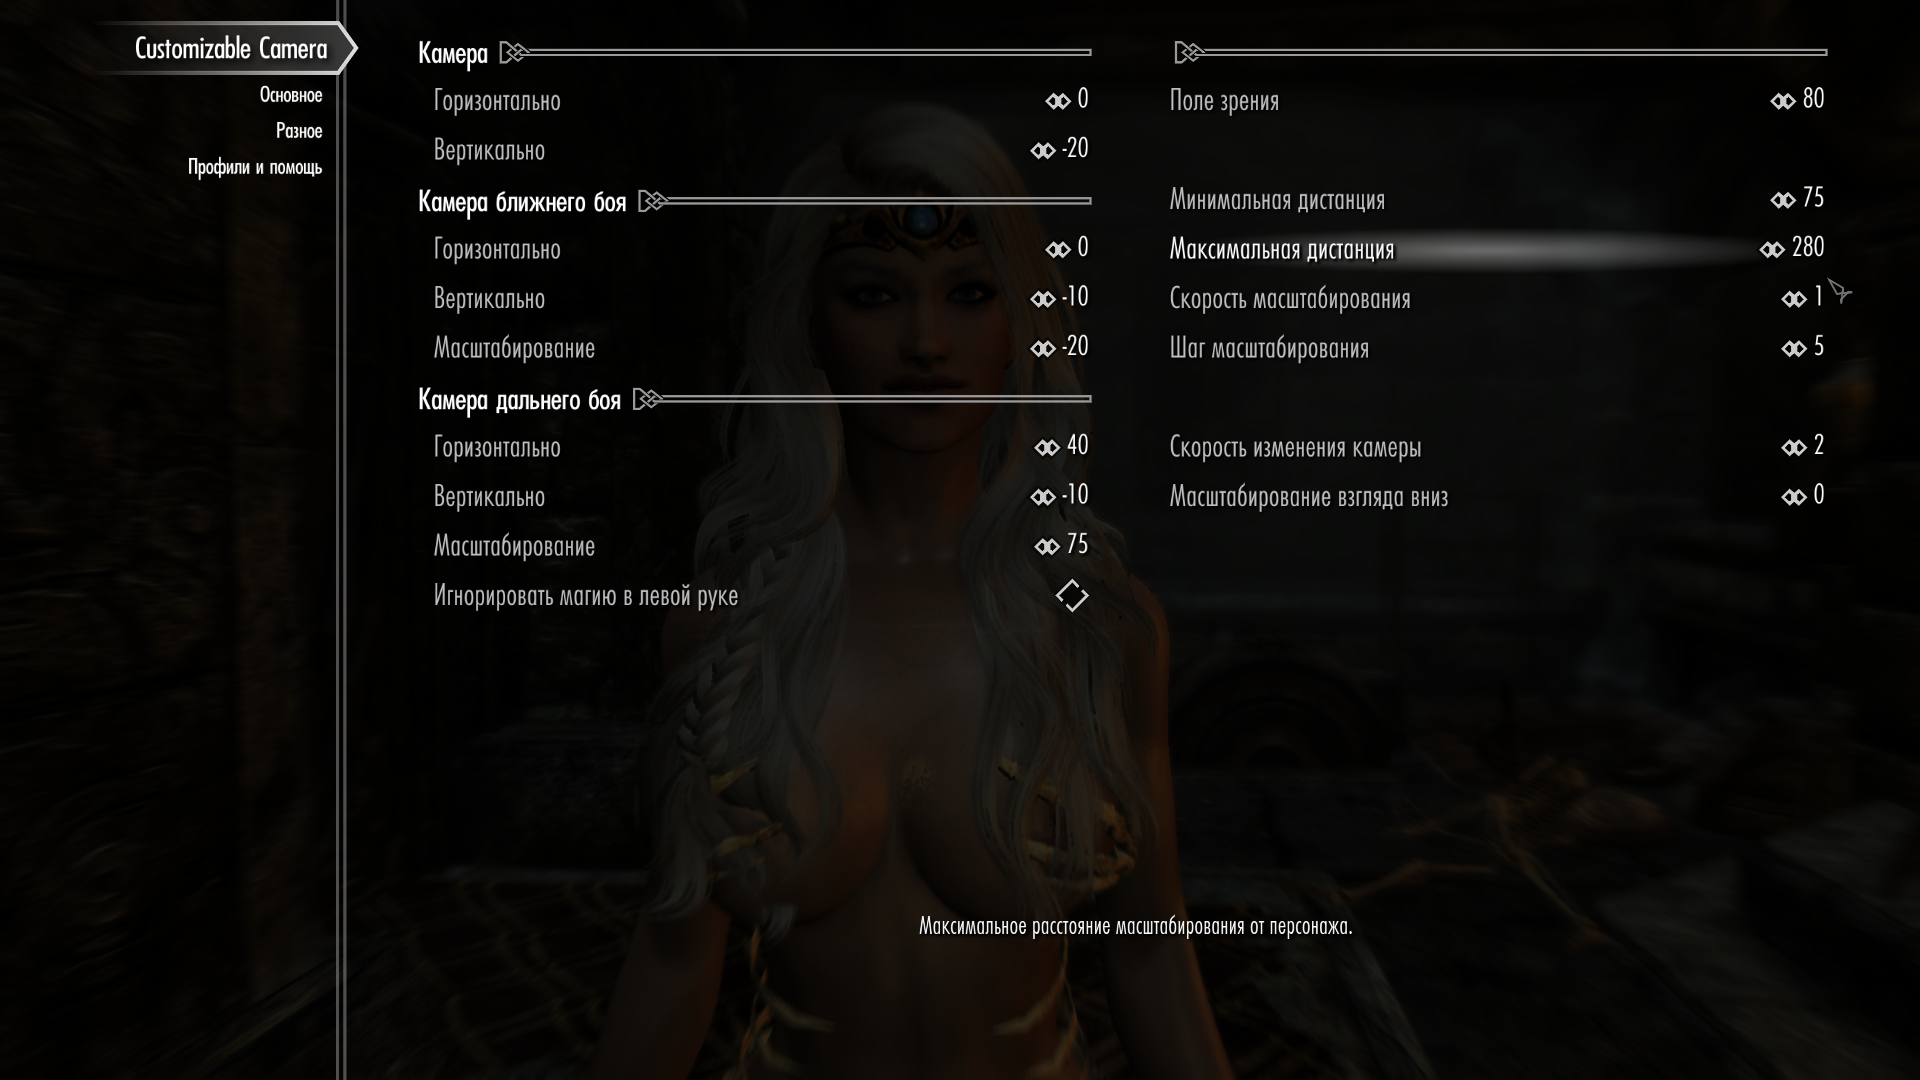Click slider icon beside Поле зрения value
Image resolution: width=1920 pixels, height=1080 pixels.
pyautogui.click(x=1782, y=101)
